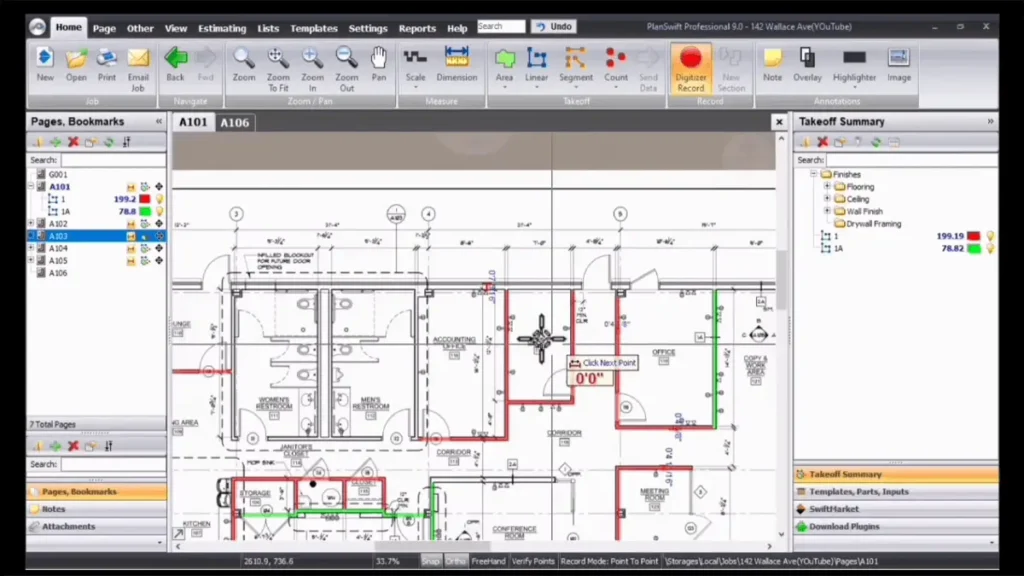Click the New job icon
Image resolution: width=1024 pixels, height=576 pixels.
point(44,65)
